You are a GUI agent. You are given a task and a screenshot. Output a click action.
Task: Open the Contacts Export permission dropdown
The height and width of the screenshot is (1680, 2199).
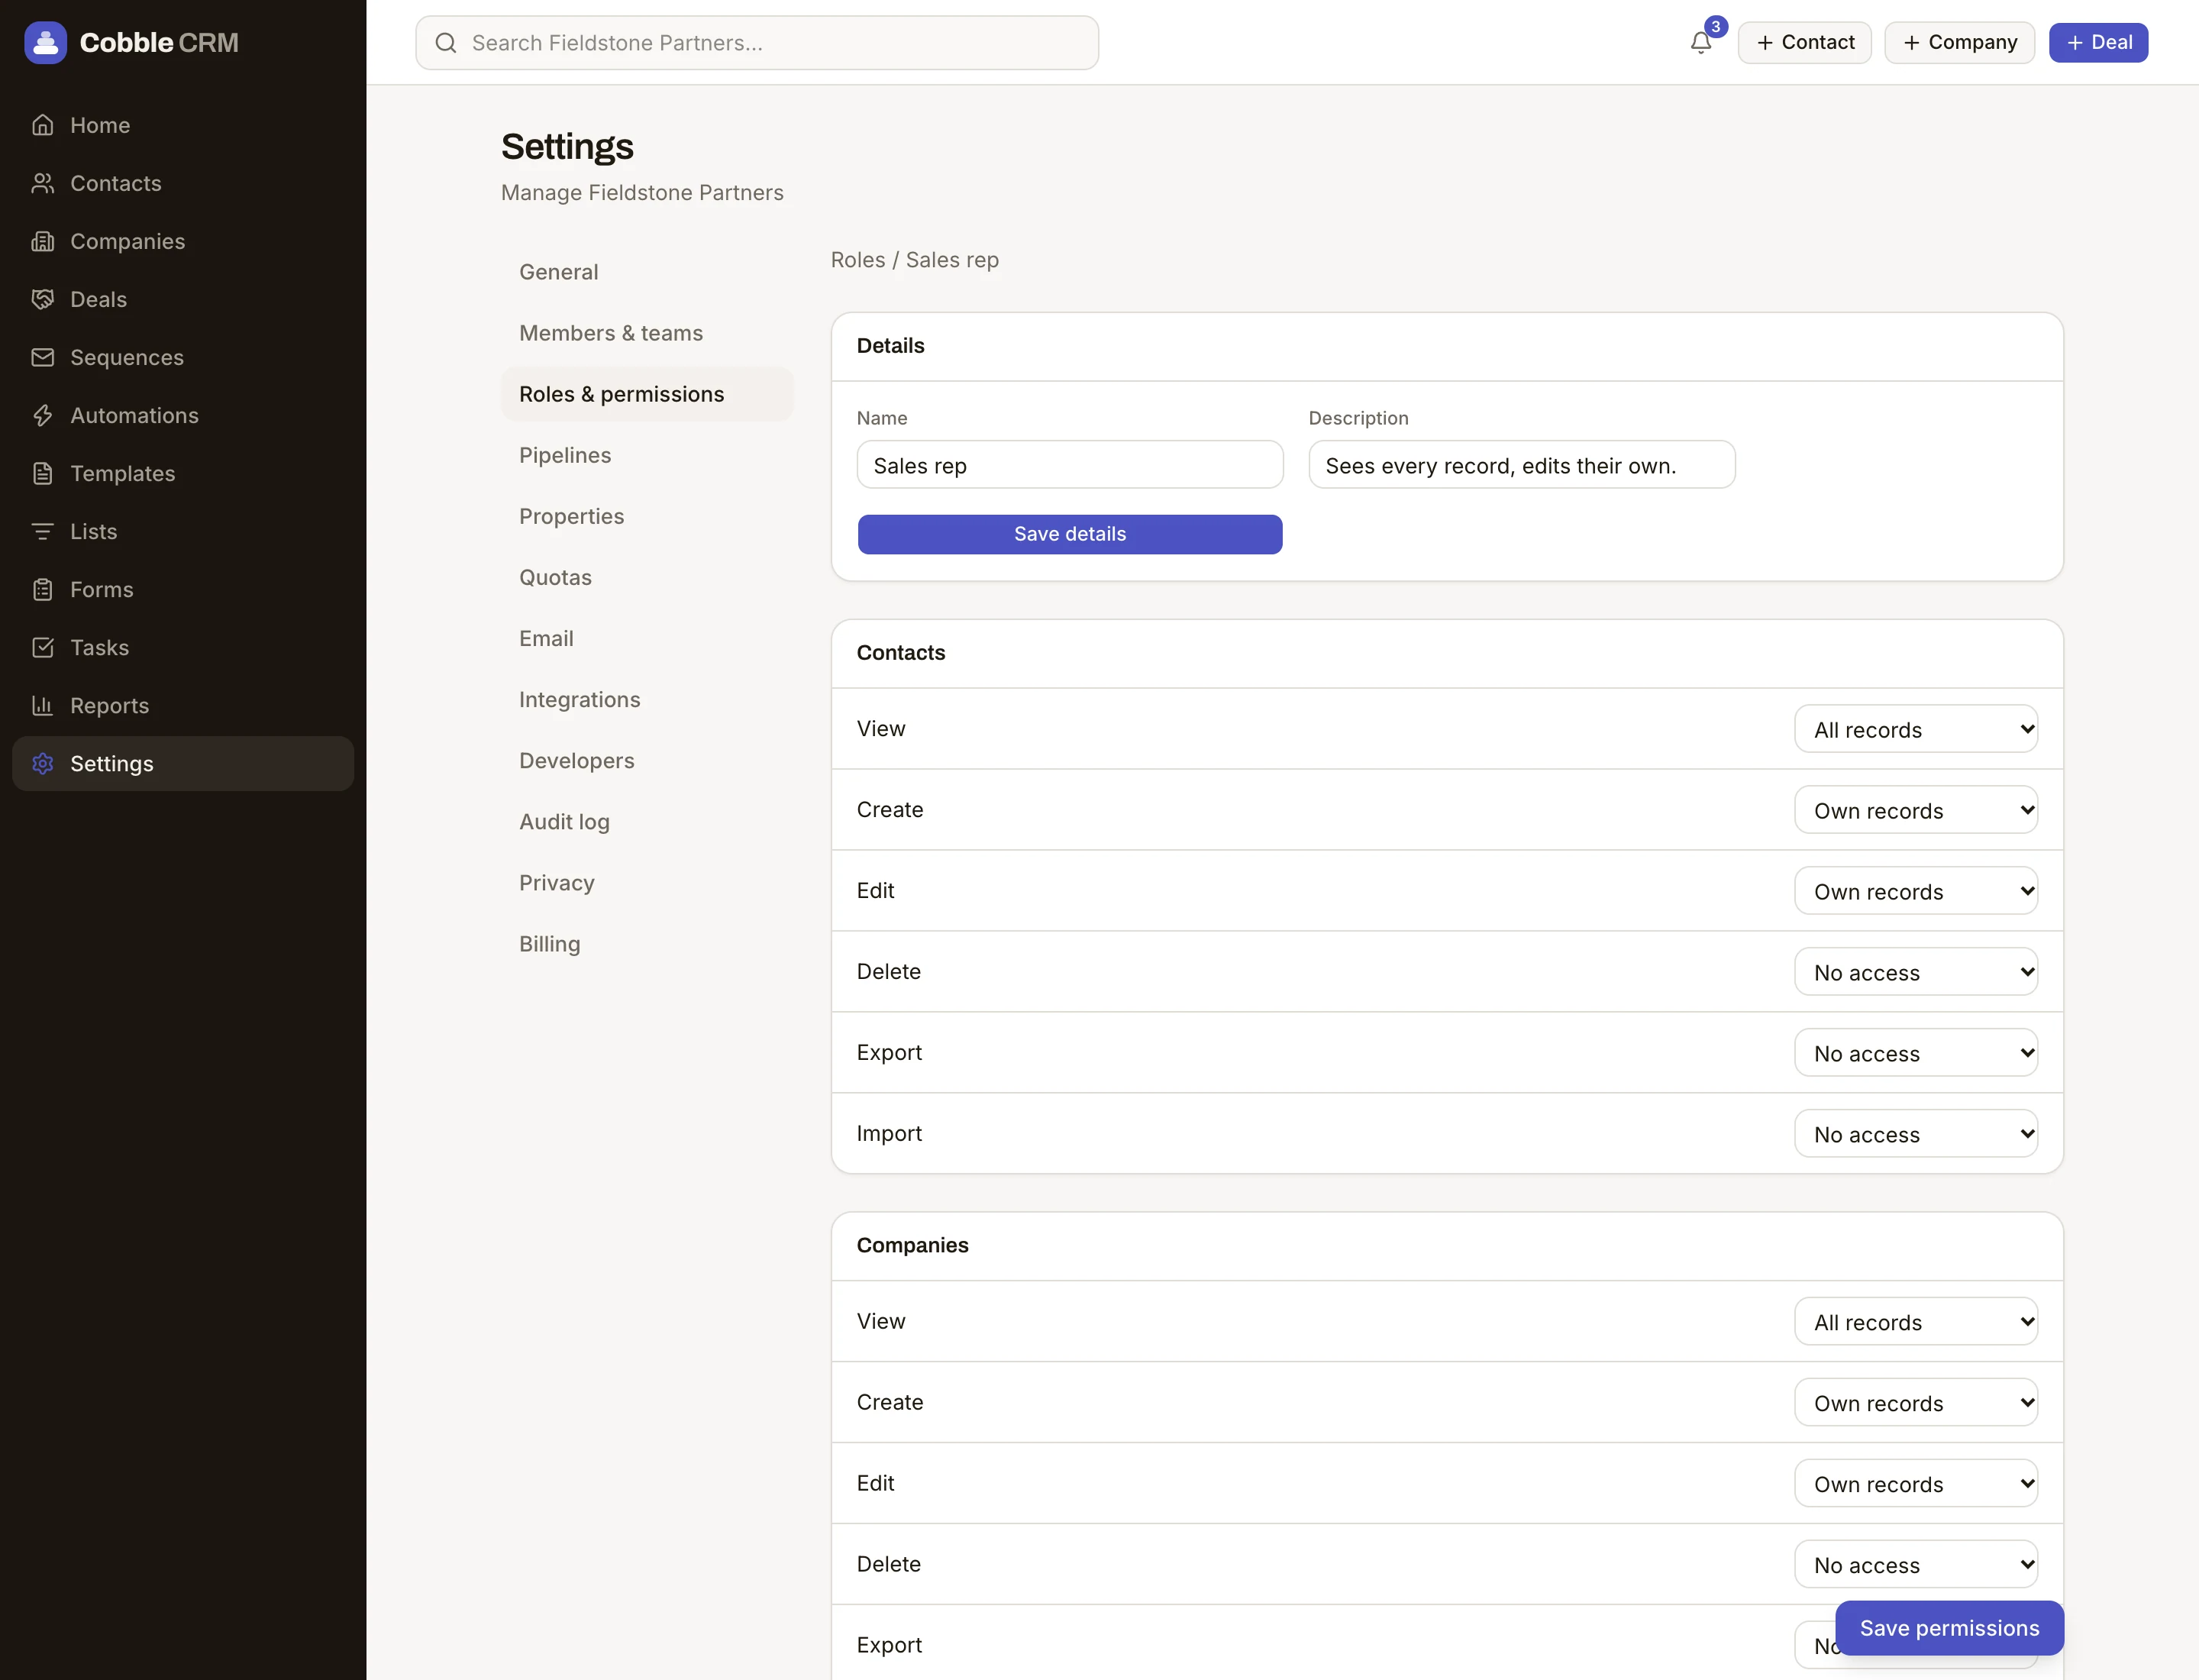coord(1916,1053)
